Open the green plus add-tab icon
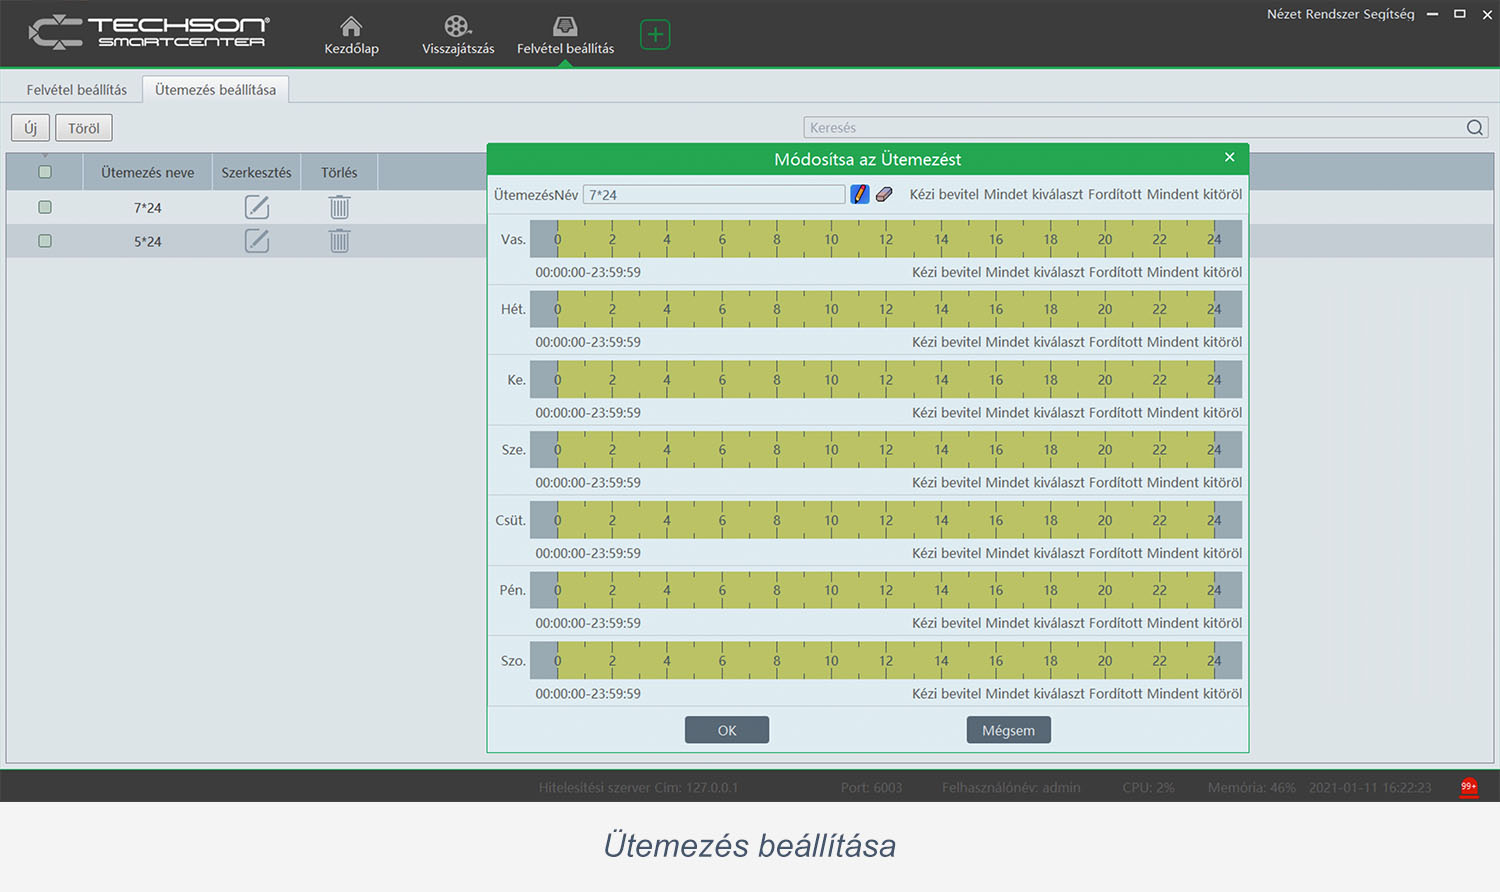The height and width of the screenshot is (892, 1500). (655, 35)
